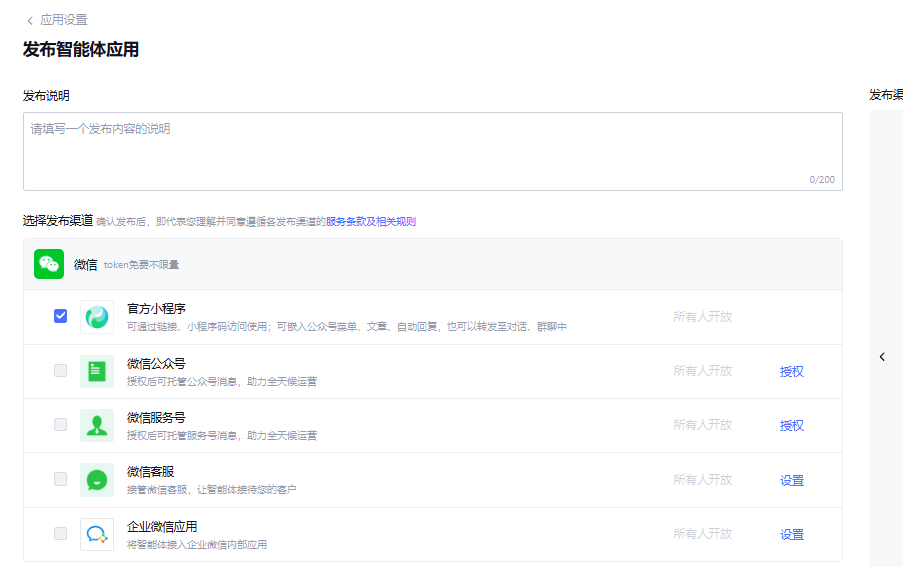Open 设置 for 企业微信应用

[791, 534]
